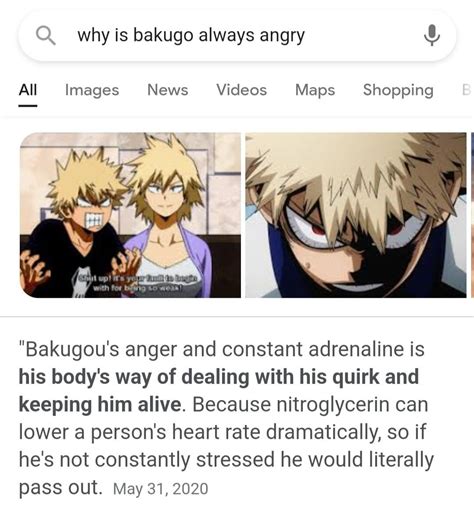Viewport: 474px width, 513px height.
Task: Click the magnifying glass search icon
Action: [x=46, y=36]
